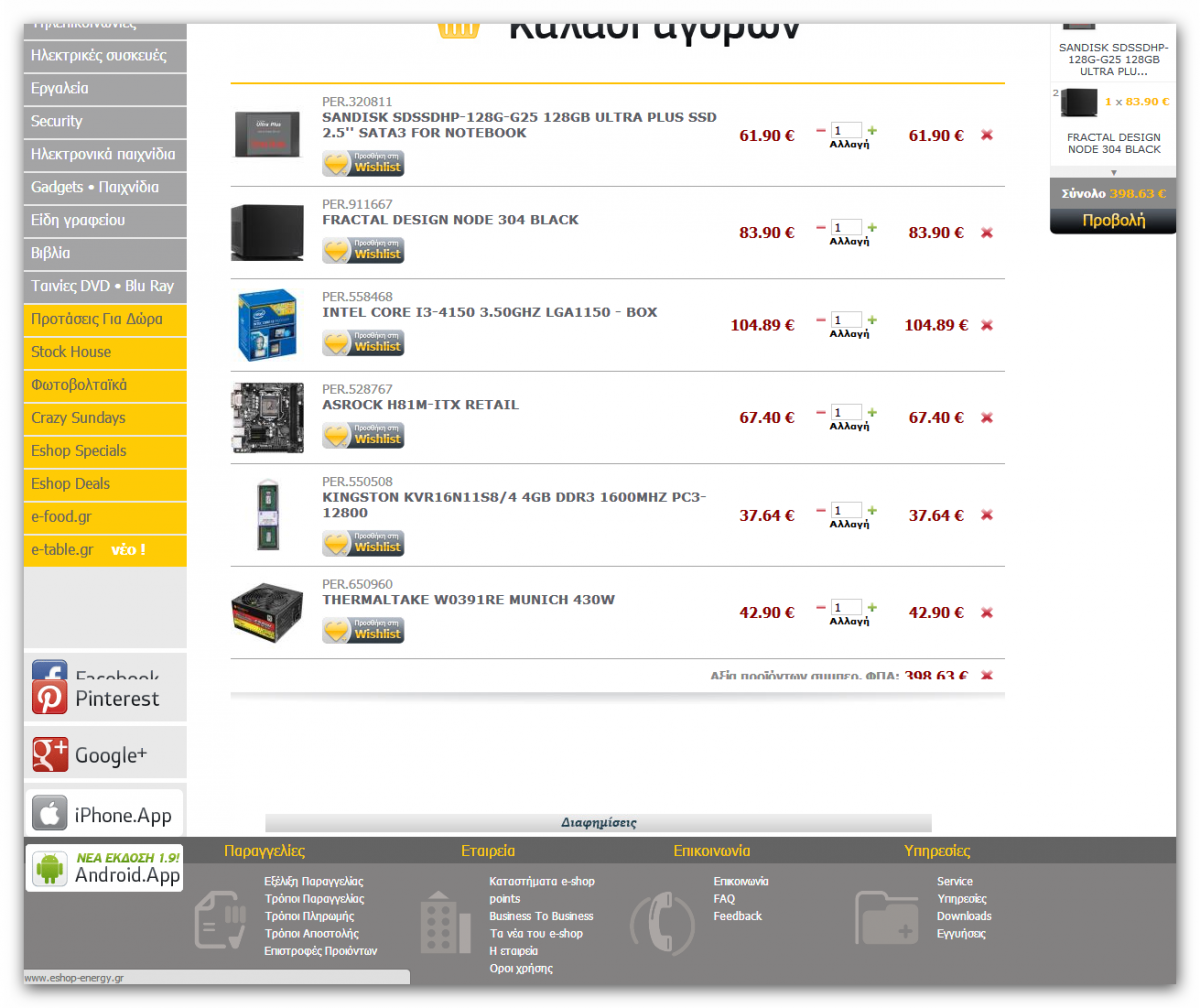
Task: Open Business To Business footer link
Action: [x=541, y=916]
